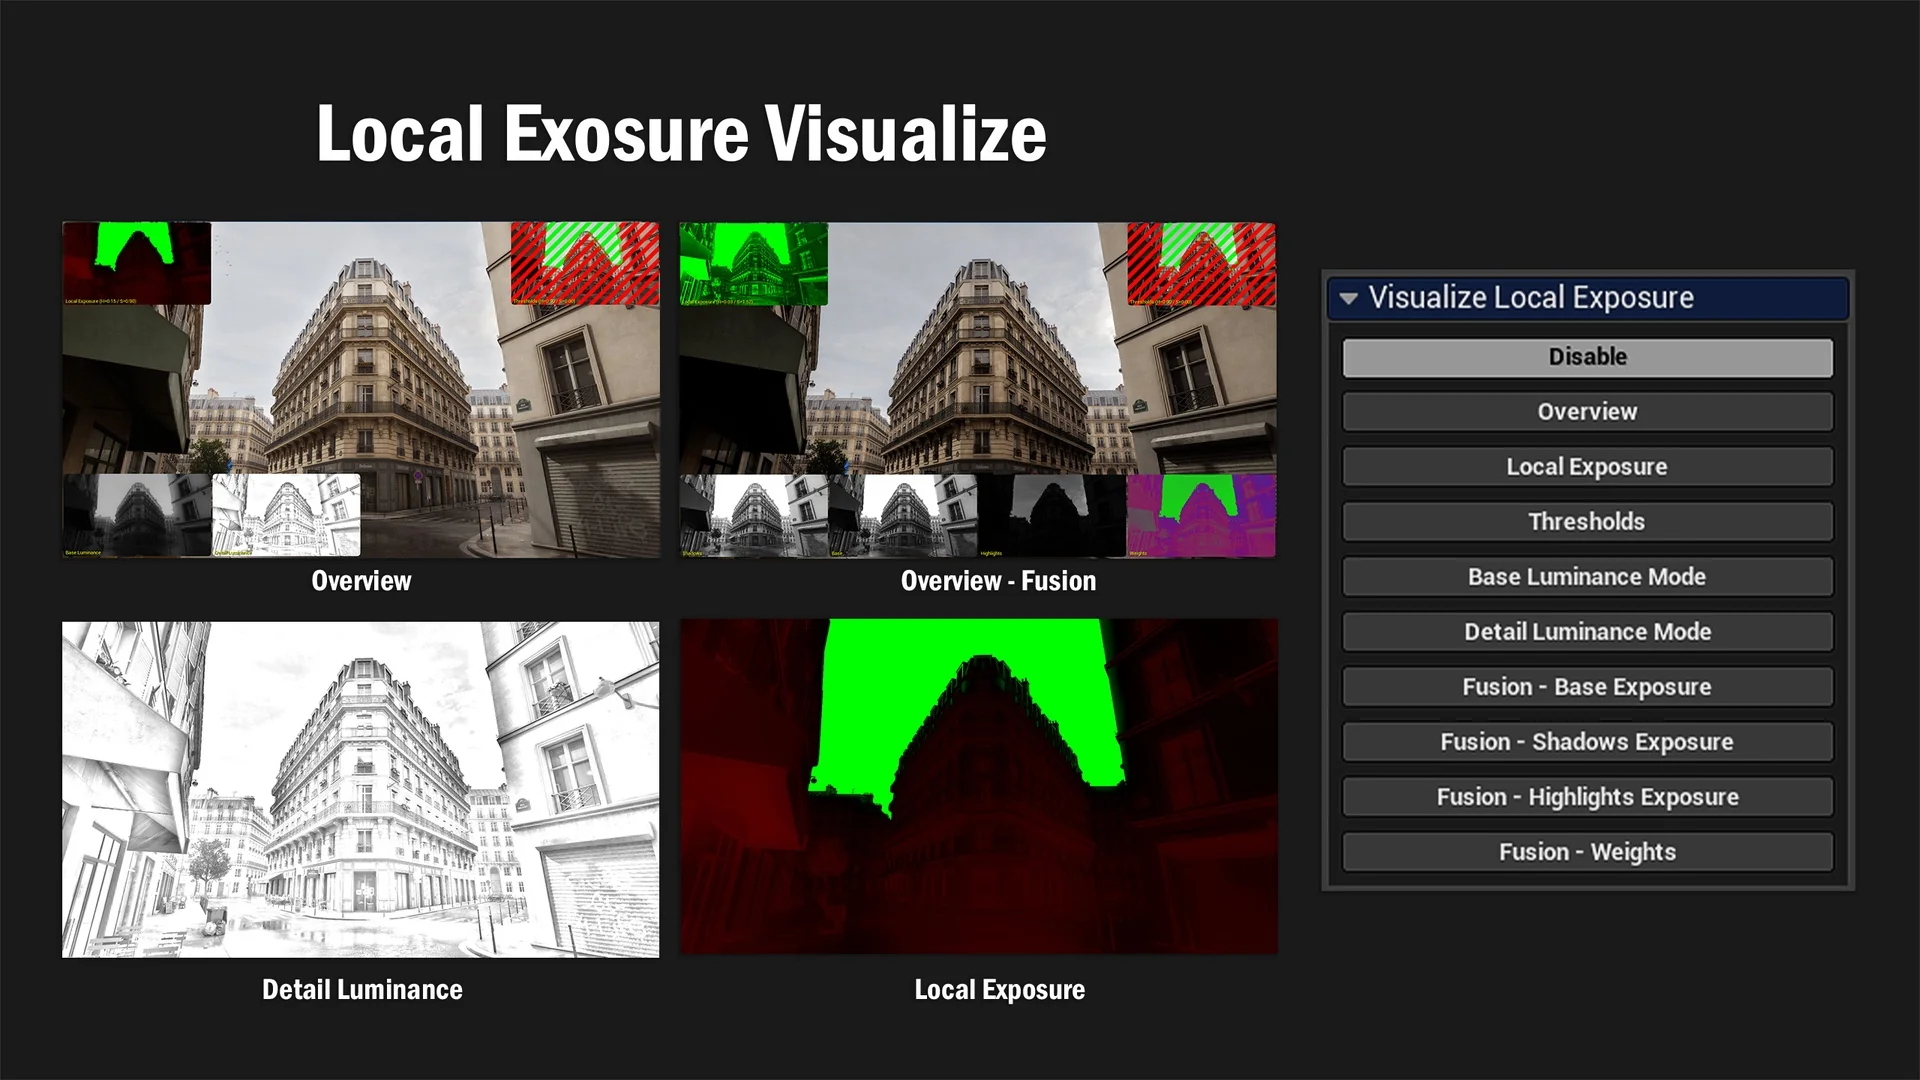Select the Thresholds visualization mode
1920x1080 pixels.
coord(1587,522)
